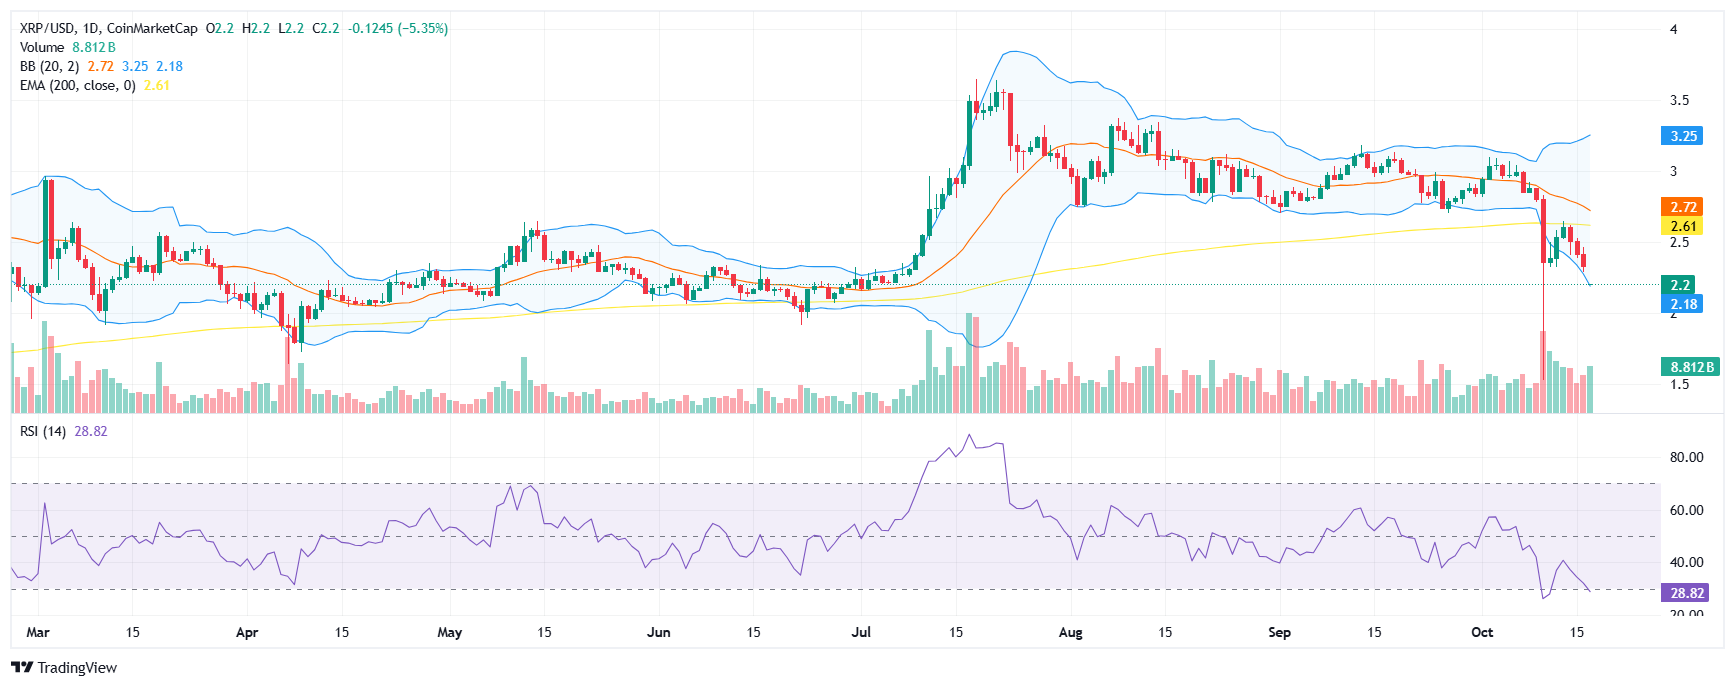Select the RSI (14) indicator label
The image size is (1735, 687).
(43, 431)
